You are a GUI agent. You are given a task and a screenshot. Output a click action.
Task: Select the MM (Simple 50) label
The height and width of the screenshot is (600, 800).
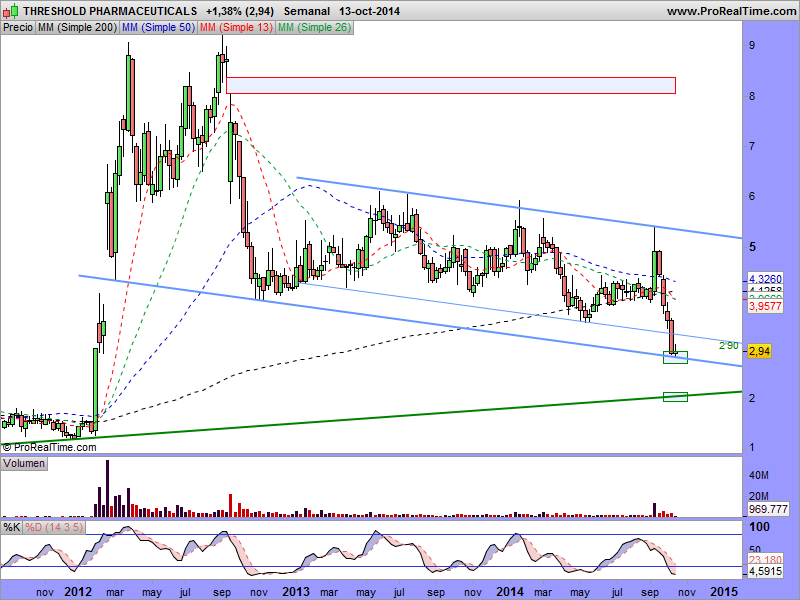pyautogui.click(x=158, y=28)
